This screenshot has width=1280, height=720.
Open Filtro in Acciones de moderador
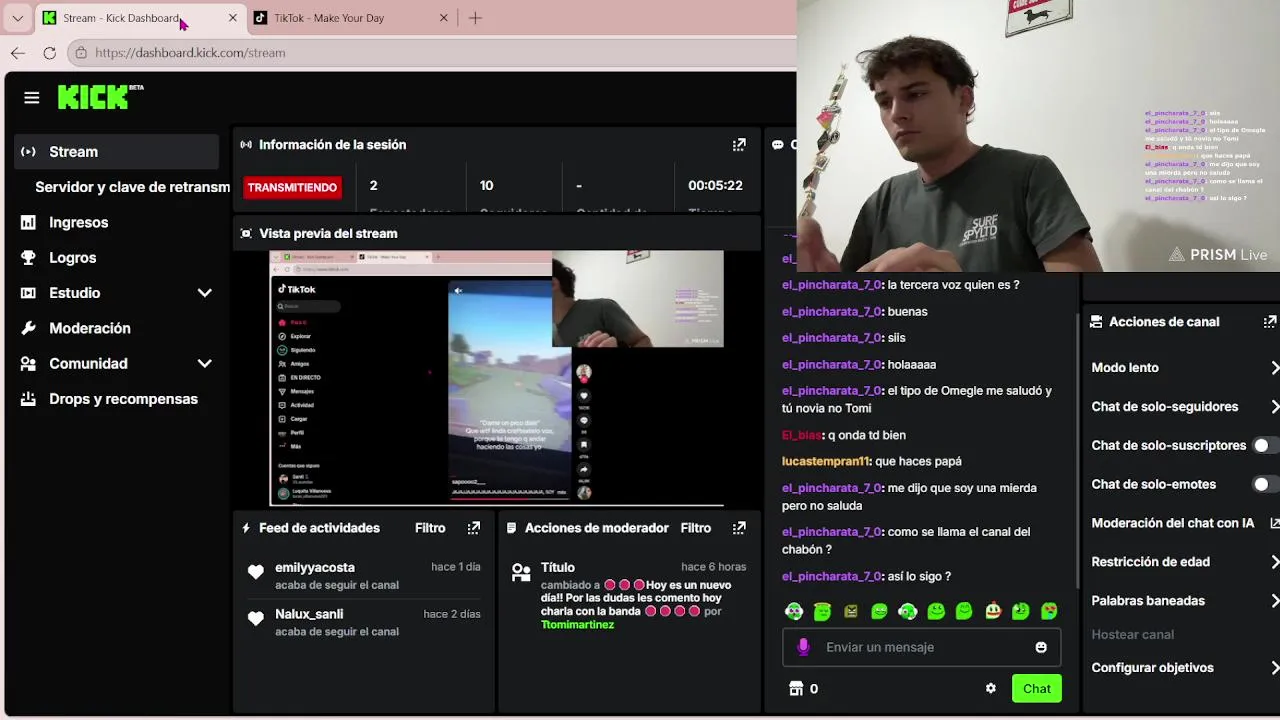click(696, 528)
